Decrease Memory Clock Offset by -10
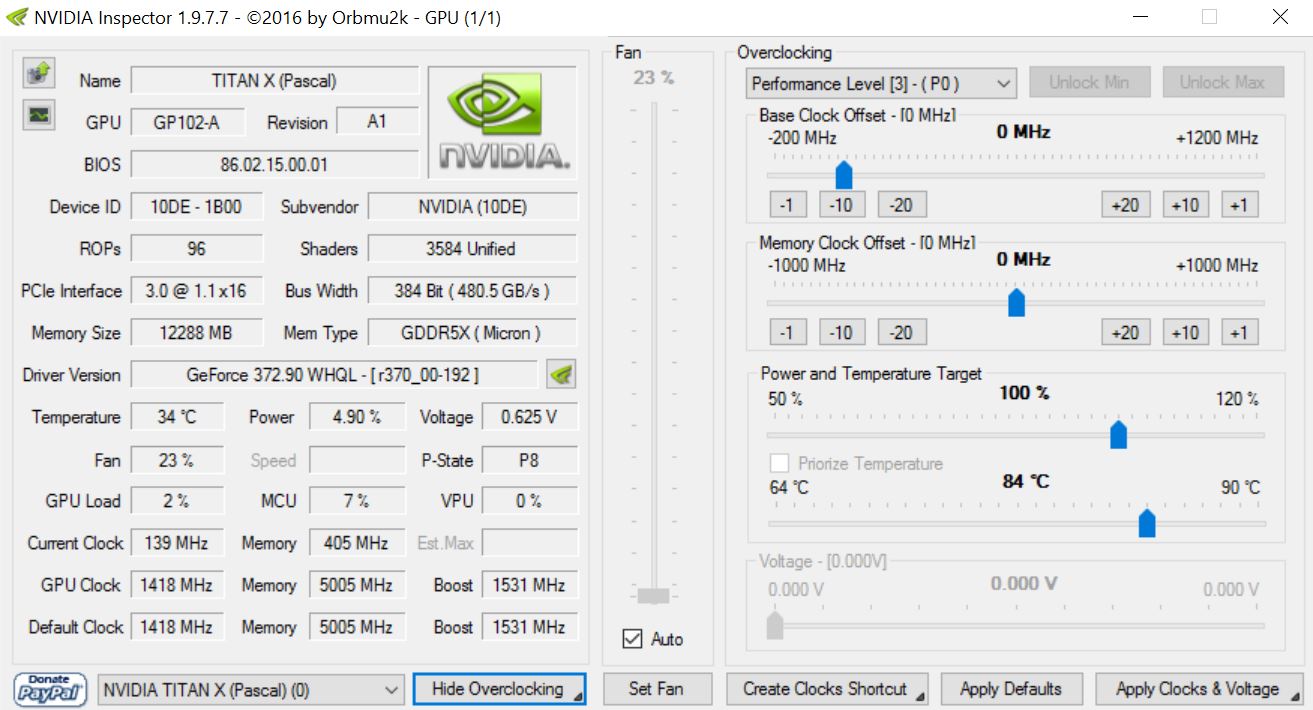 tap(842, 333)
